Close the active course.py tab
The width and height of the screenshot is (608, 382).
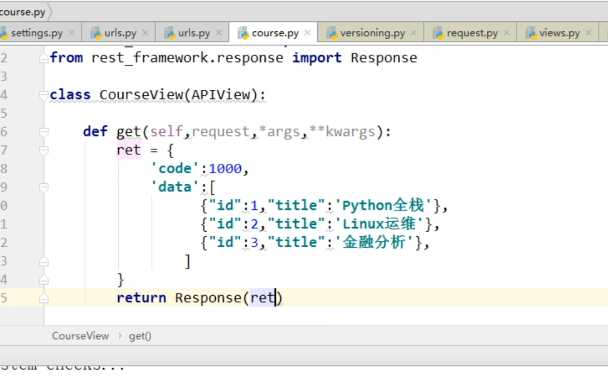307,33
